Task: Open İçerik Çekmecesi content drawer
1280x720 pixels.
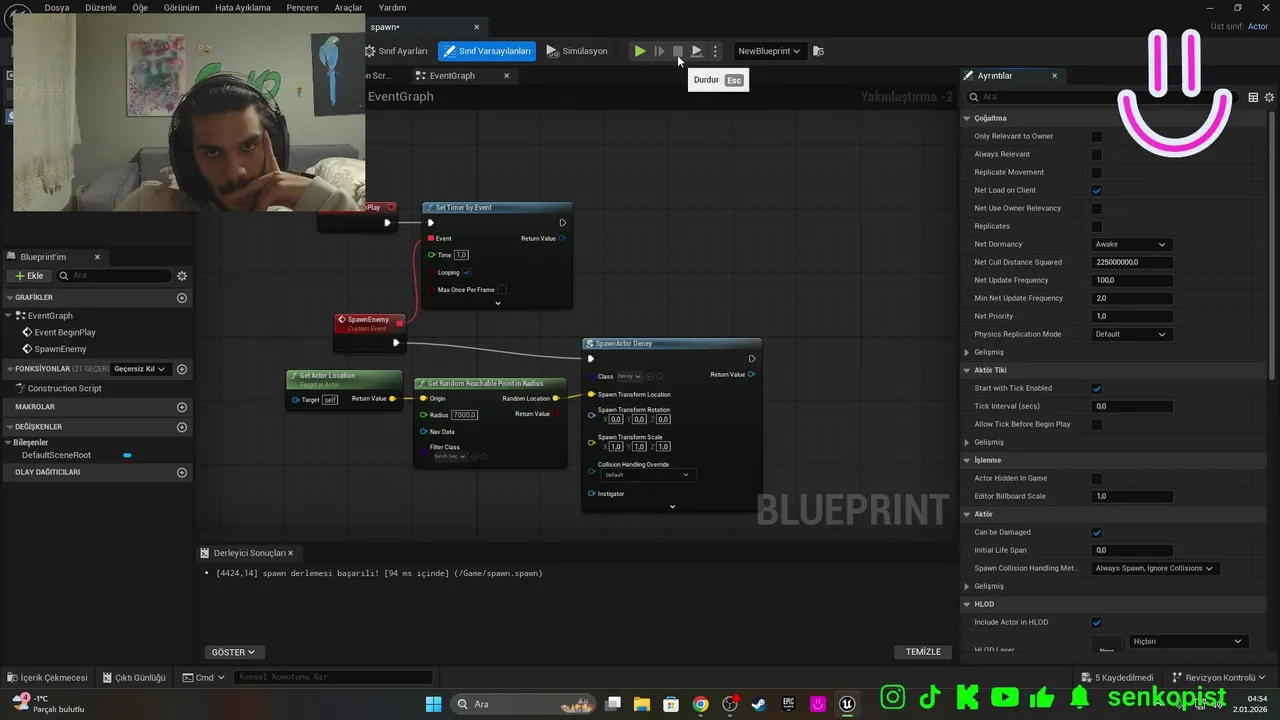Action: click(x=47, y=678)
